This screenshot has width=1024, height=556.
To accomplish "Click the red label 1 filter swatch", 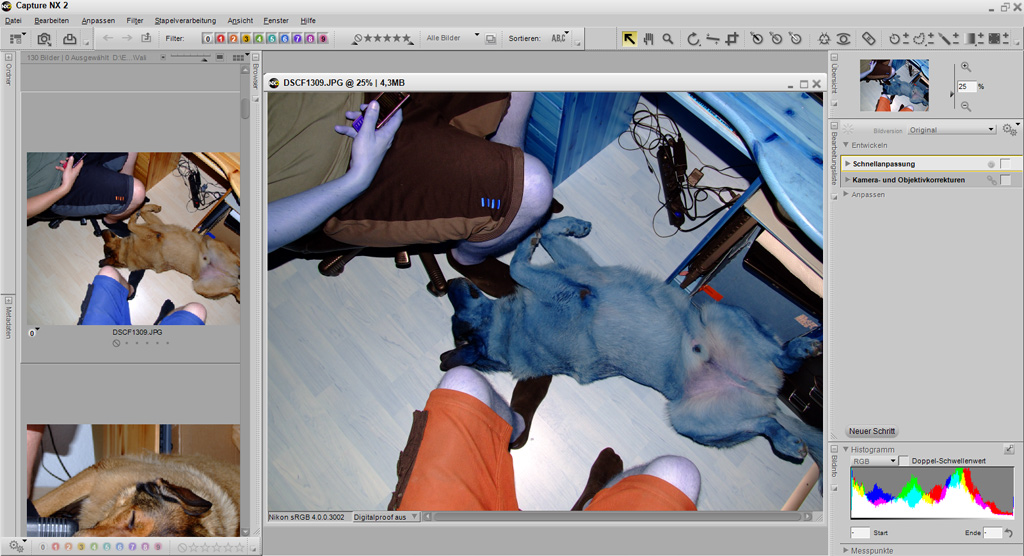I will pyautogui.click(x=221, y=39).
